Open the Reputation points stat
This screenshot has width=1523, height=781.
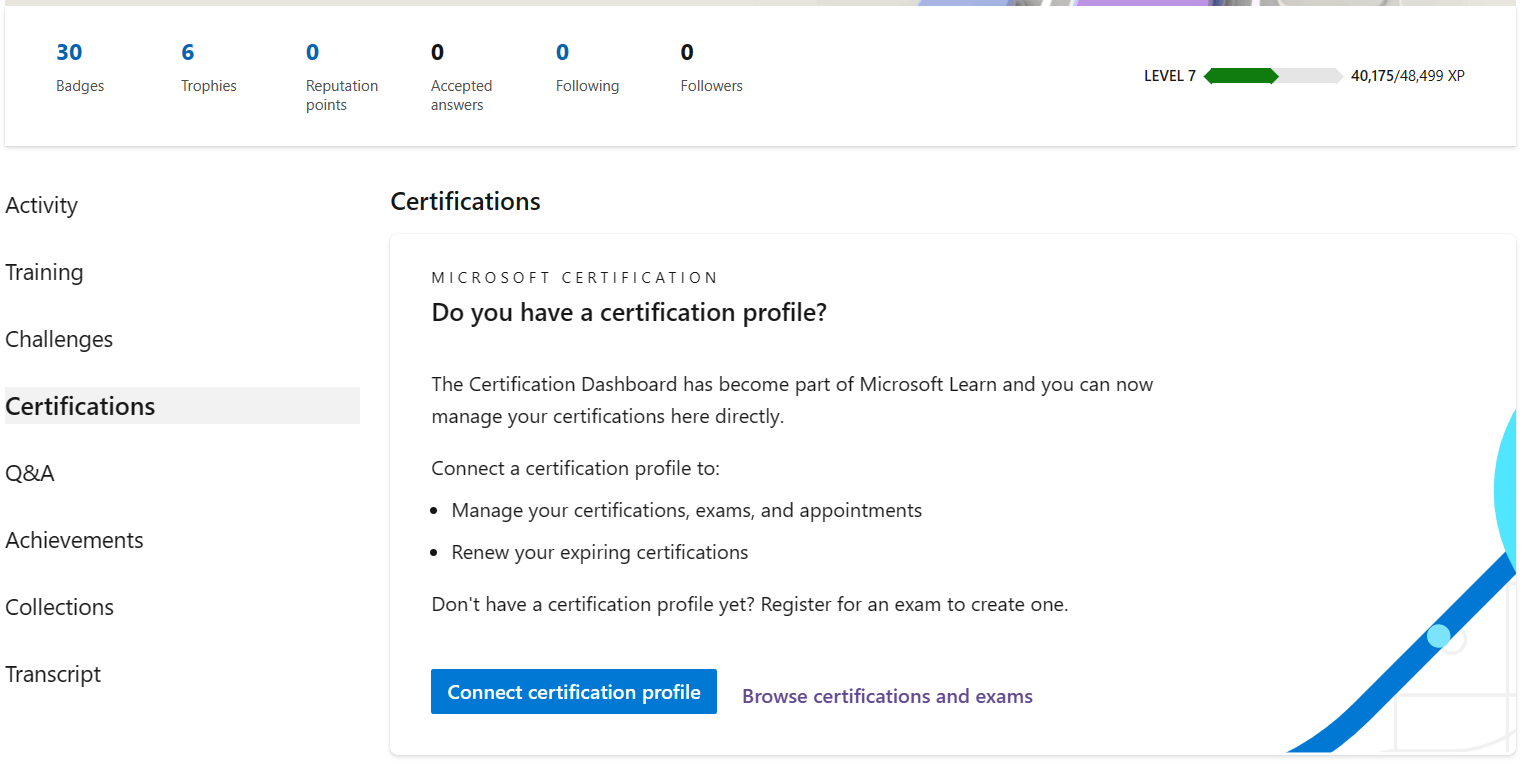[x=342, y=77]
